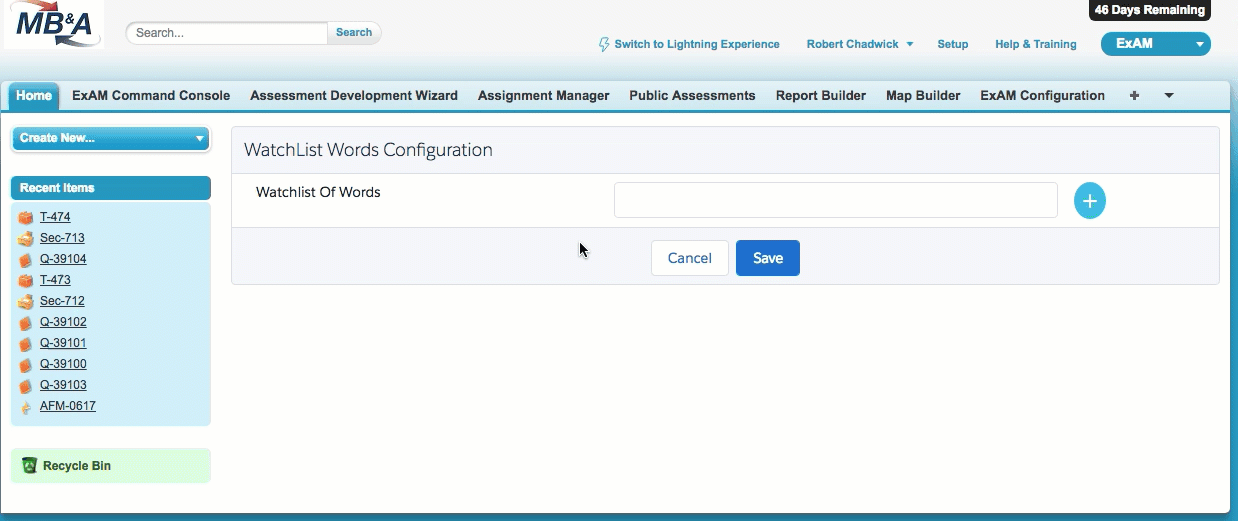The image size is (1238, 521).
Task: Click the 46 Days Remaining badge
Action: click(1149, 10)
